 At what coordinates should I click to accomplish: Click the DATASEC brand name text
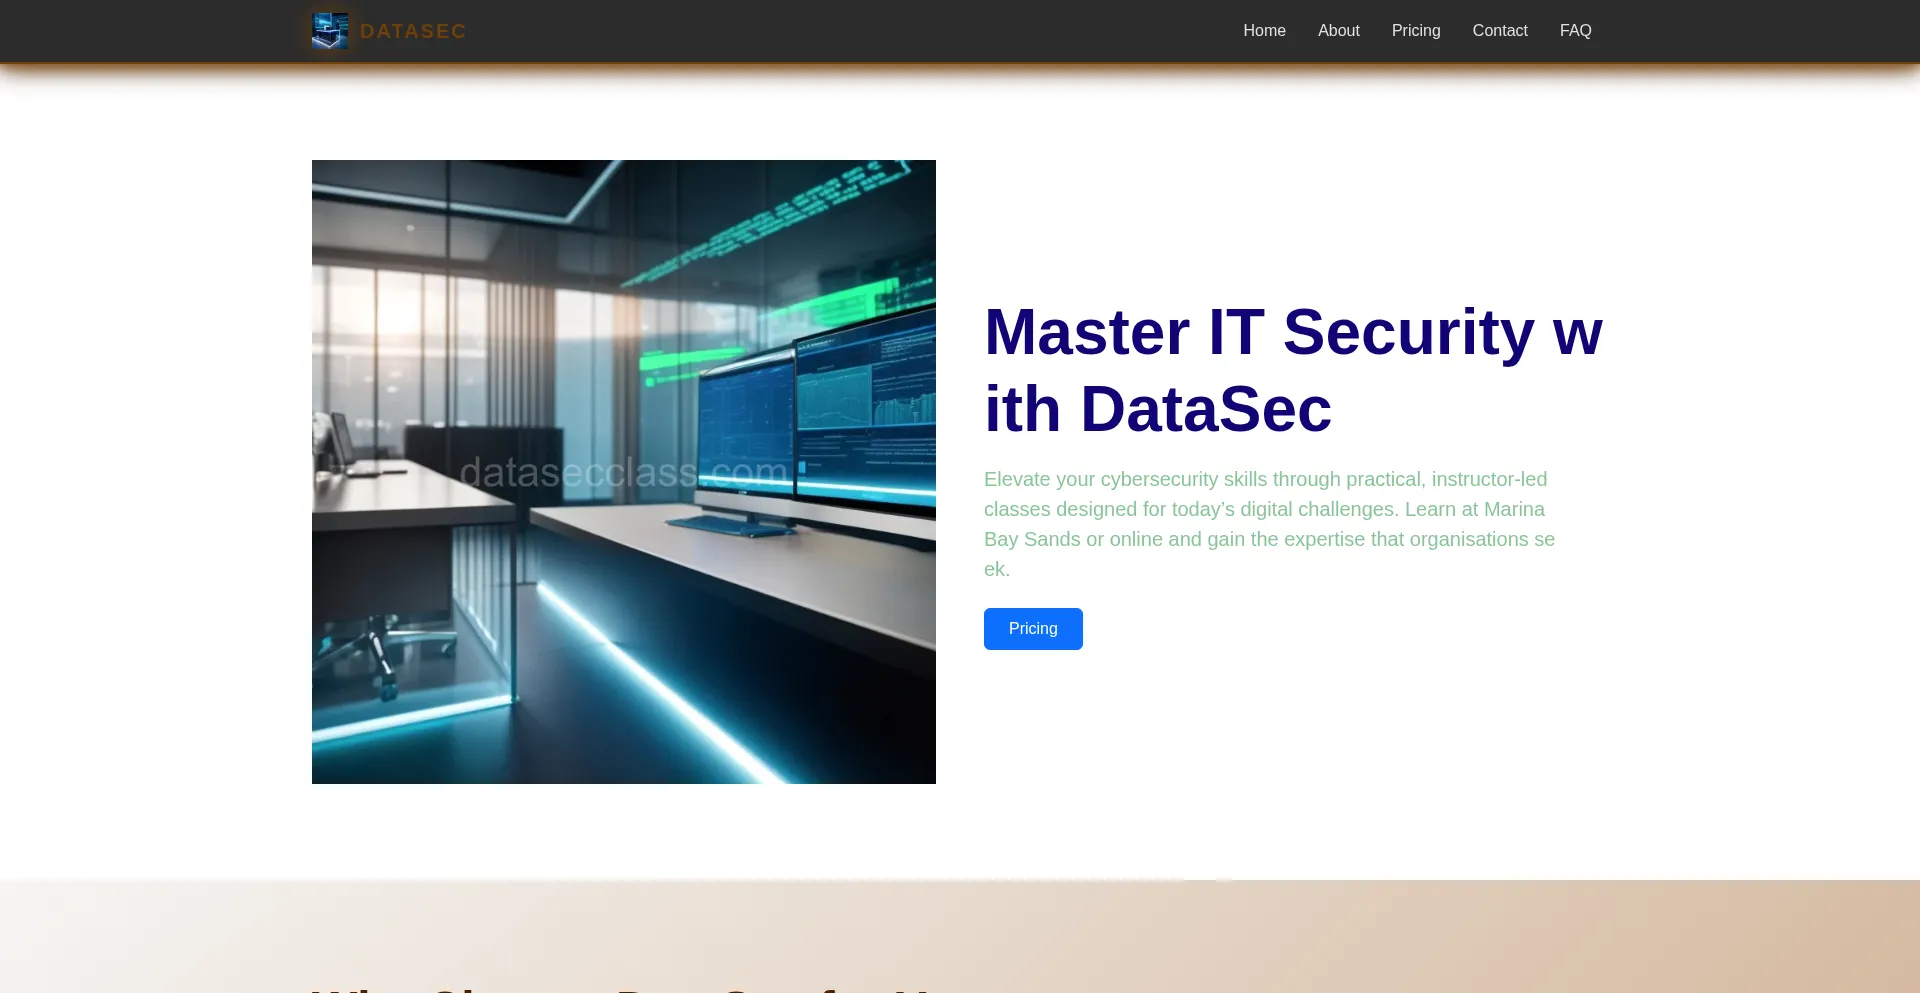pos(412,31)
